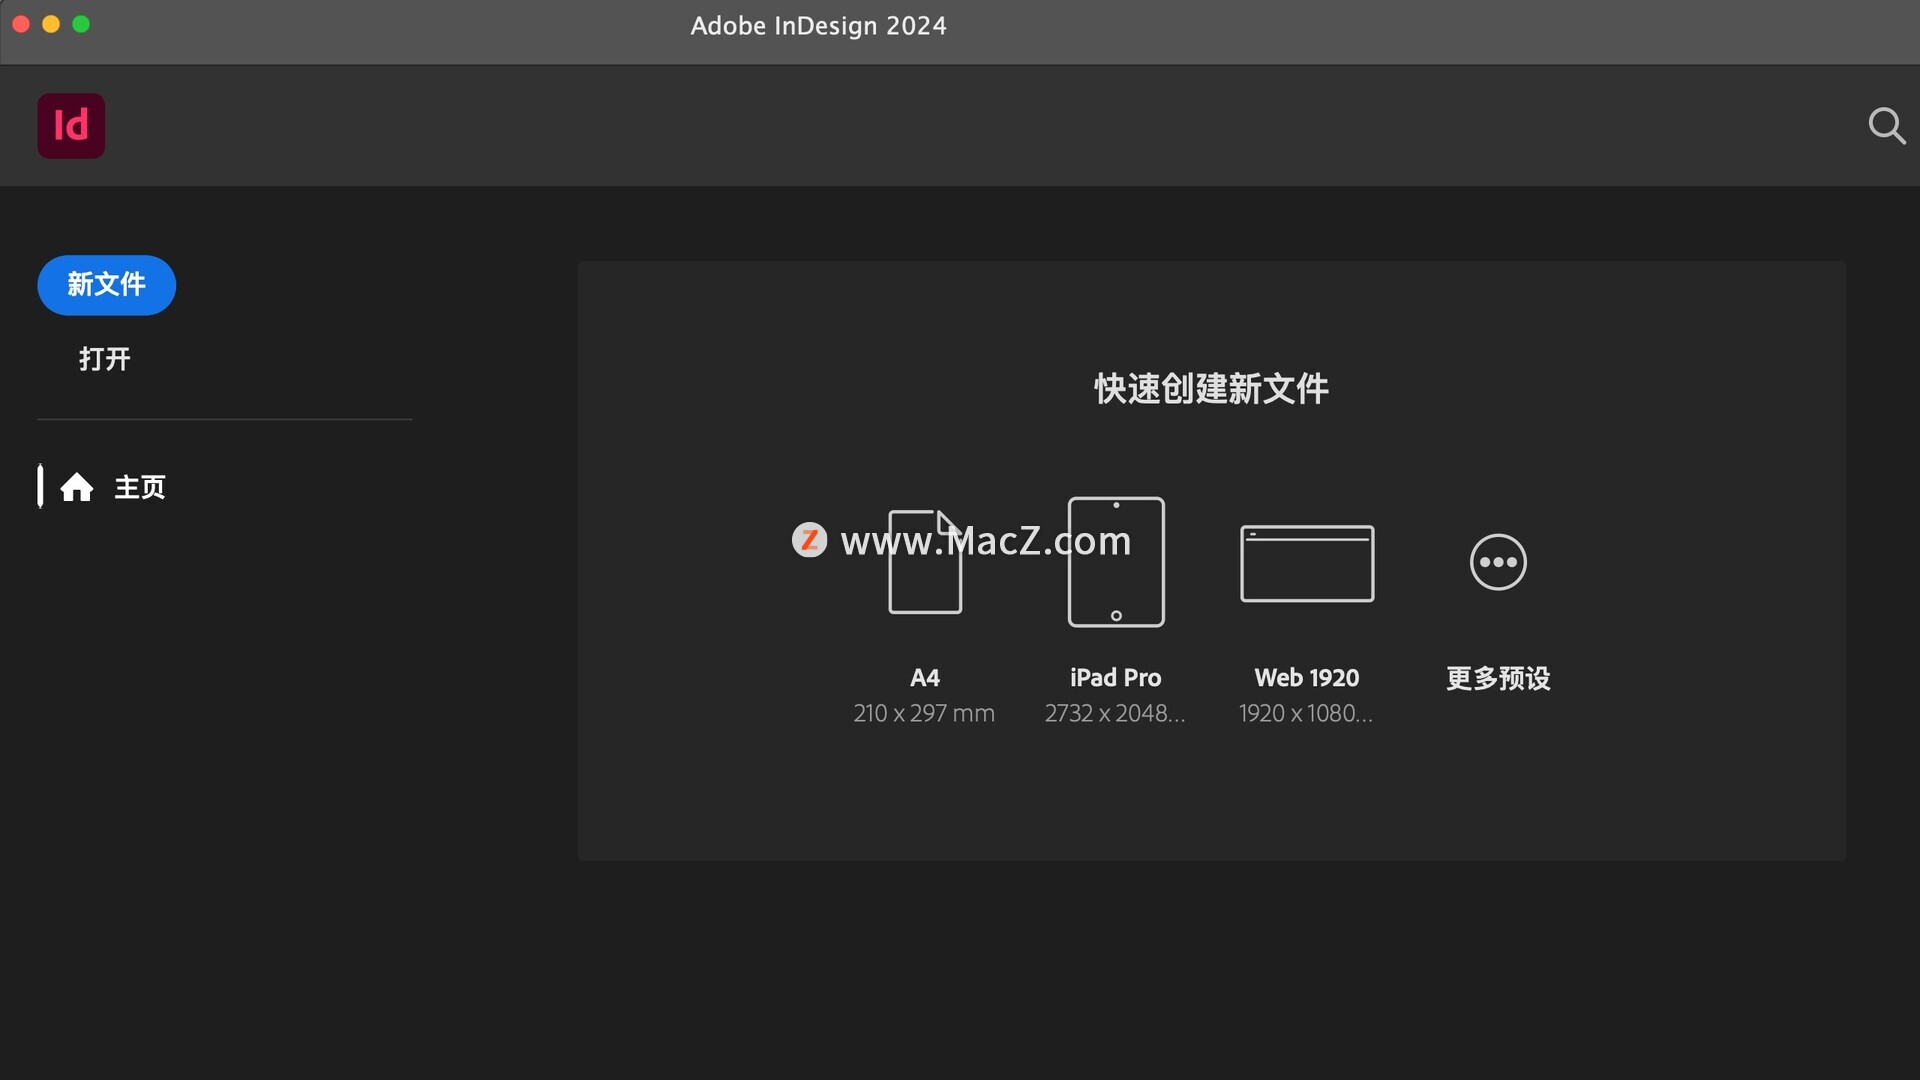Choose the iPad Pro preset icon
This screenshot has width=1920, height=1080.
click(1116, 561)
